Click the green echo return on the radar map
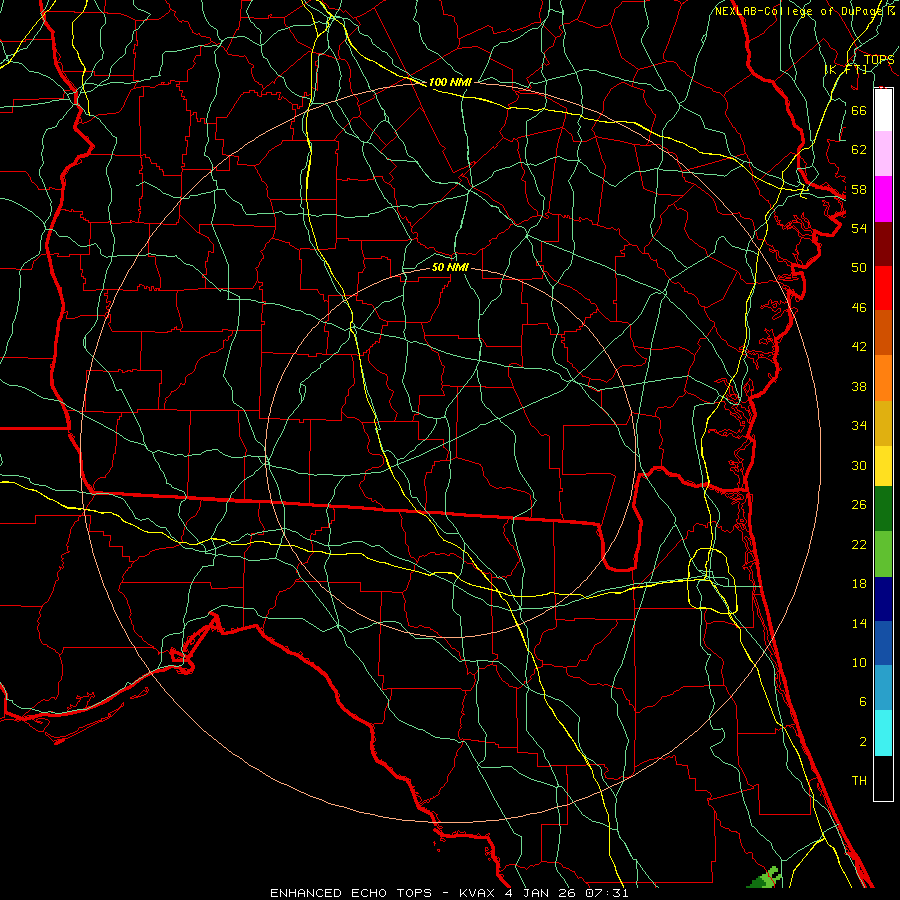Viewport: 900px width, 900px height. (x=764, y=878)
